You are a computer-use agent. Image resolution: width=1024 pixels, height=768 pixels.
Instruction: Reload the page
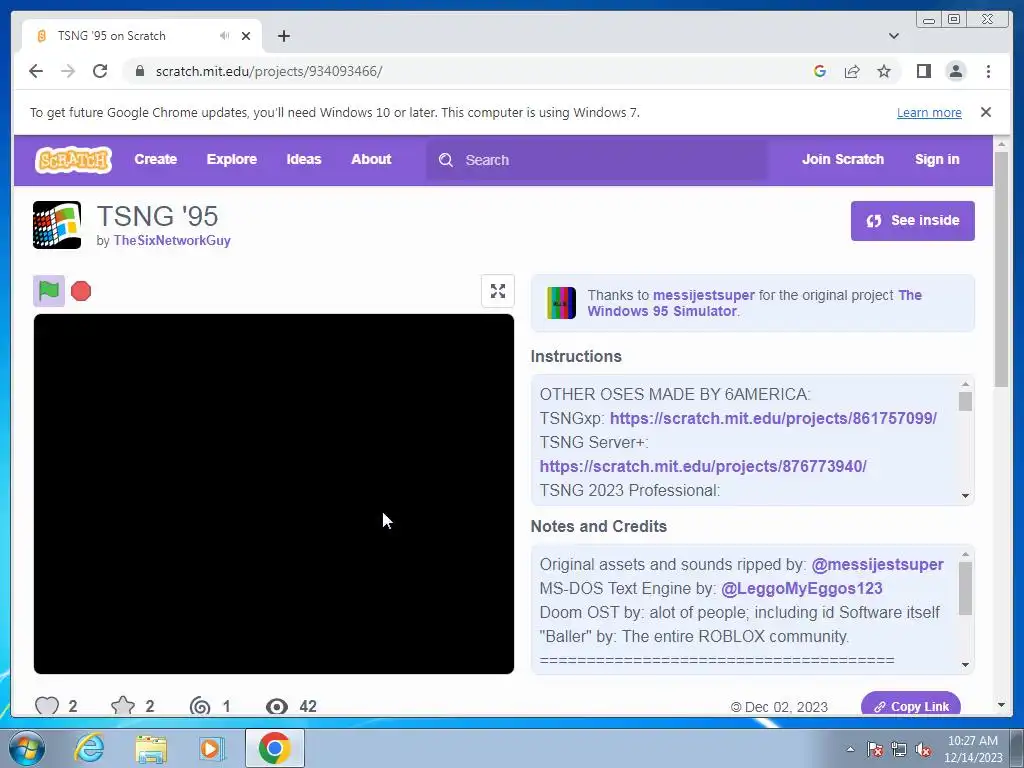[100, 71]
